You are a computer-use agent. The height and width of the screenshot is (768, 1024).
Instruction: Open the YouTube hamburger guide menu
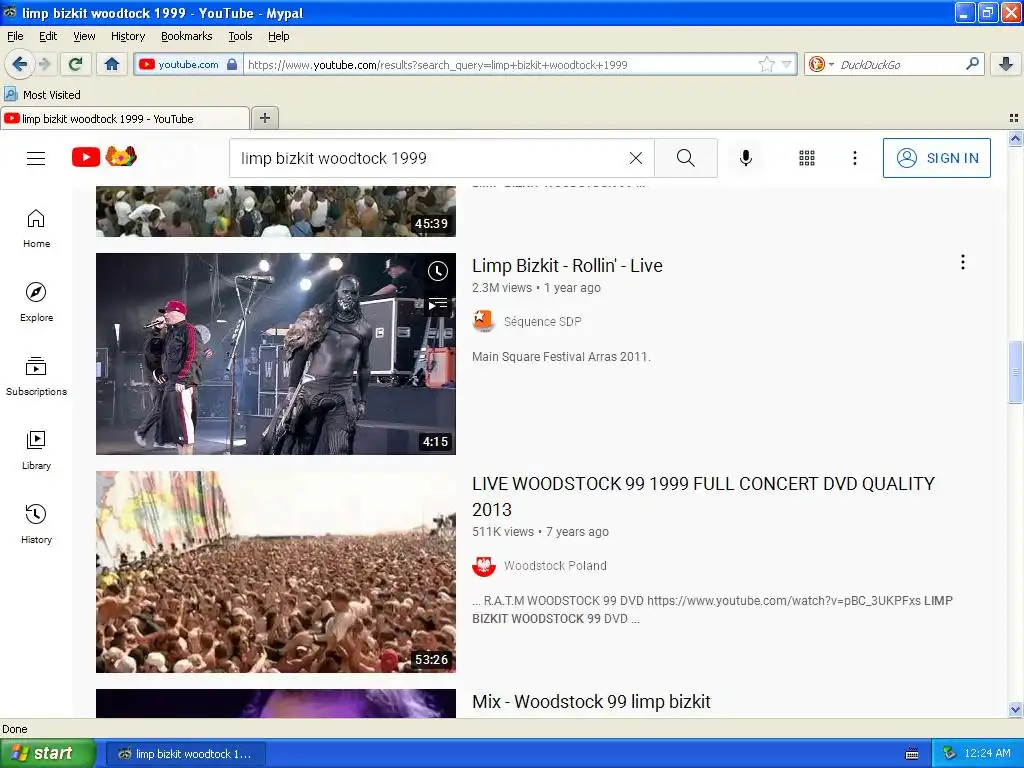point(36,158)
